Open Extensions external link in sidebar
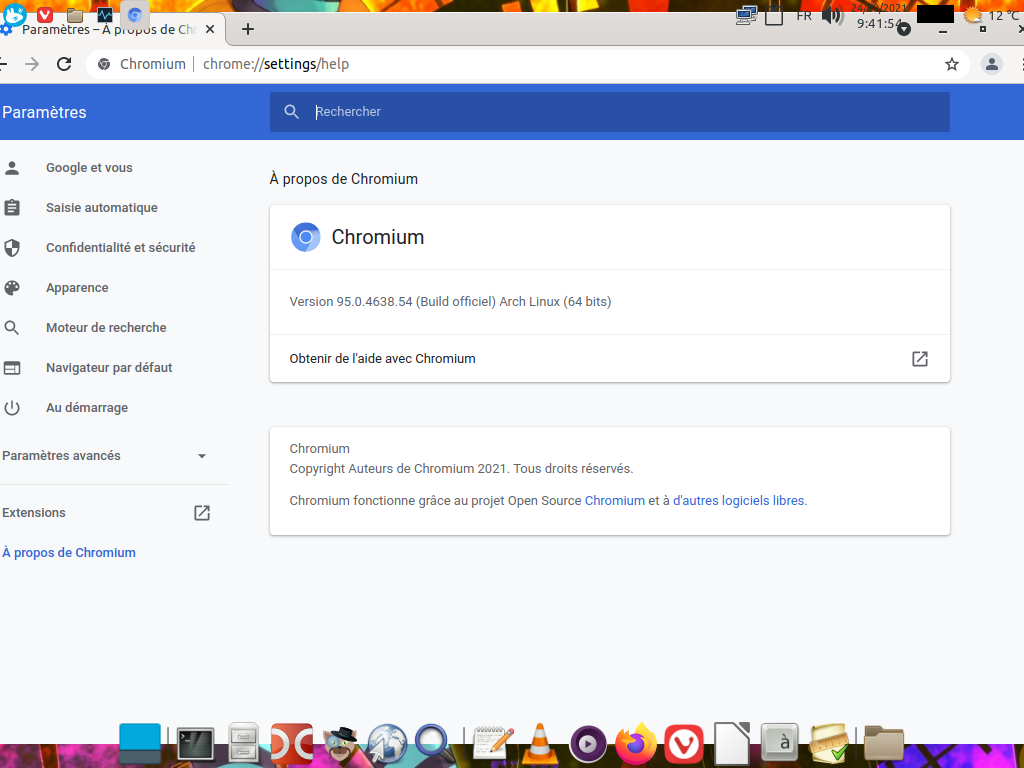Image resolution: width=1024 pixels, height=768 pixels. click(x=202, y=513)
